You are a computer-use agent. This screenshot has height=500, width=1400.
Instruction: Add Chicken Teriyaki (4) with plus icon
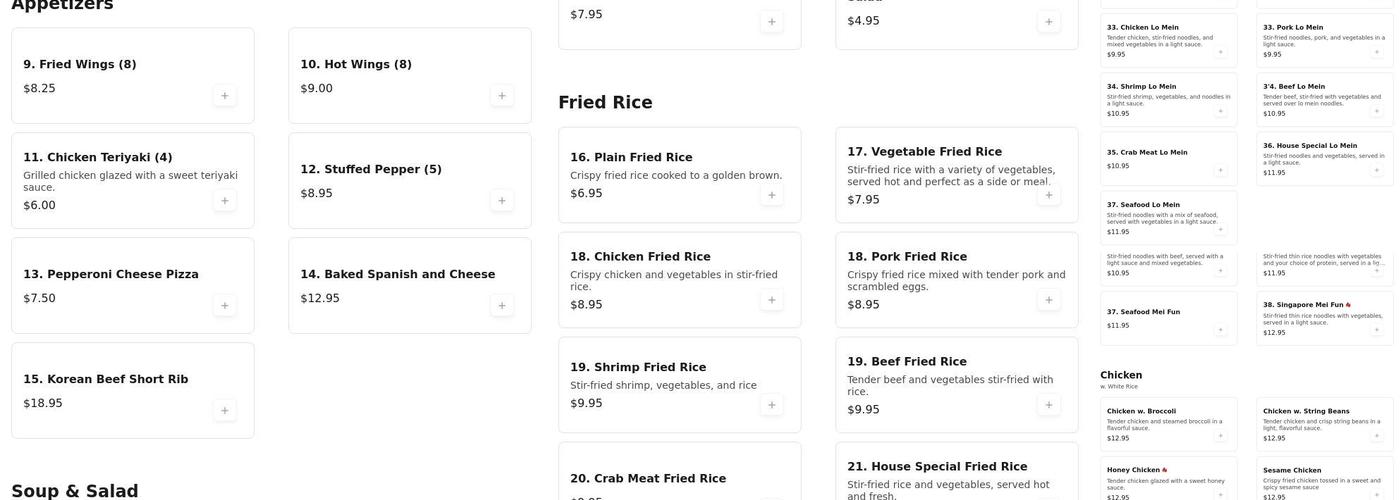pyautogui.click(x=224, y=201)
